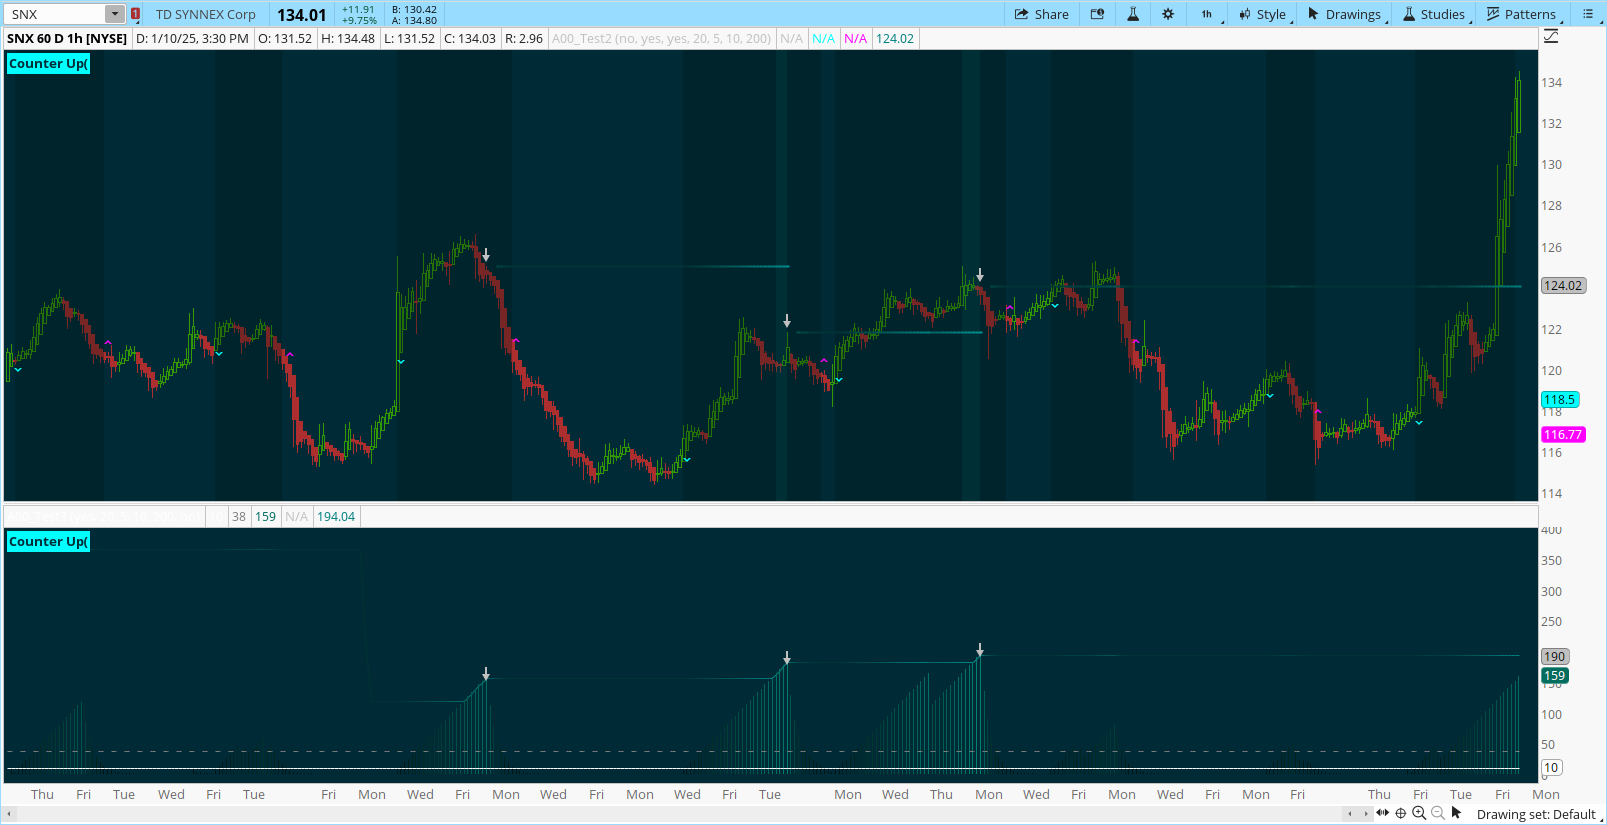The image size is (1607, 825).
Task: Click the close value 'C: 134.03'
Action: (470, 38)
